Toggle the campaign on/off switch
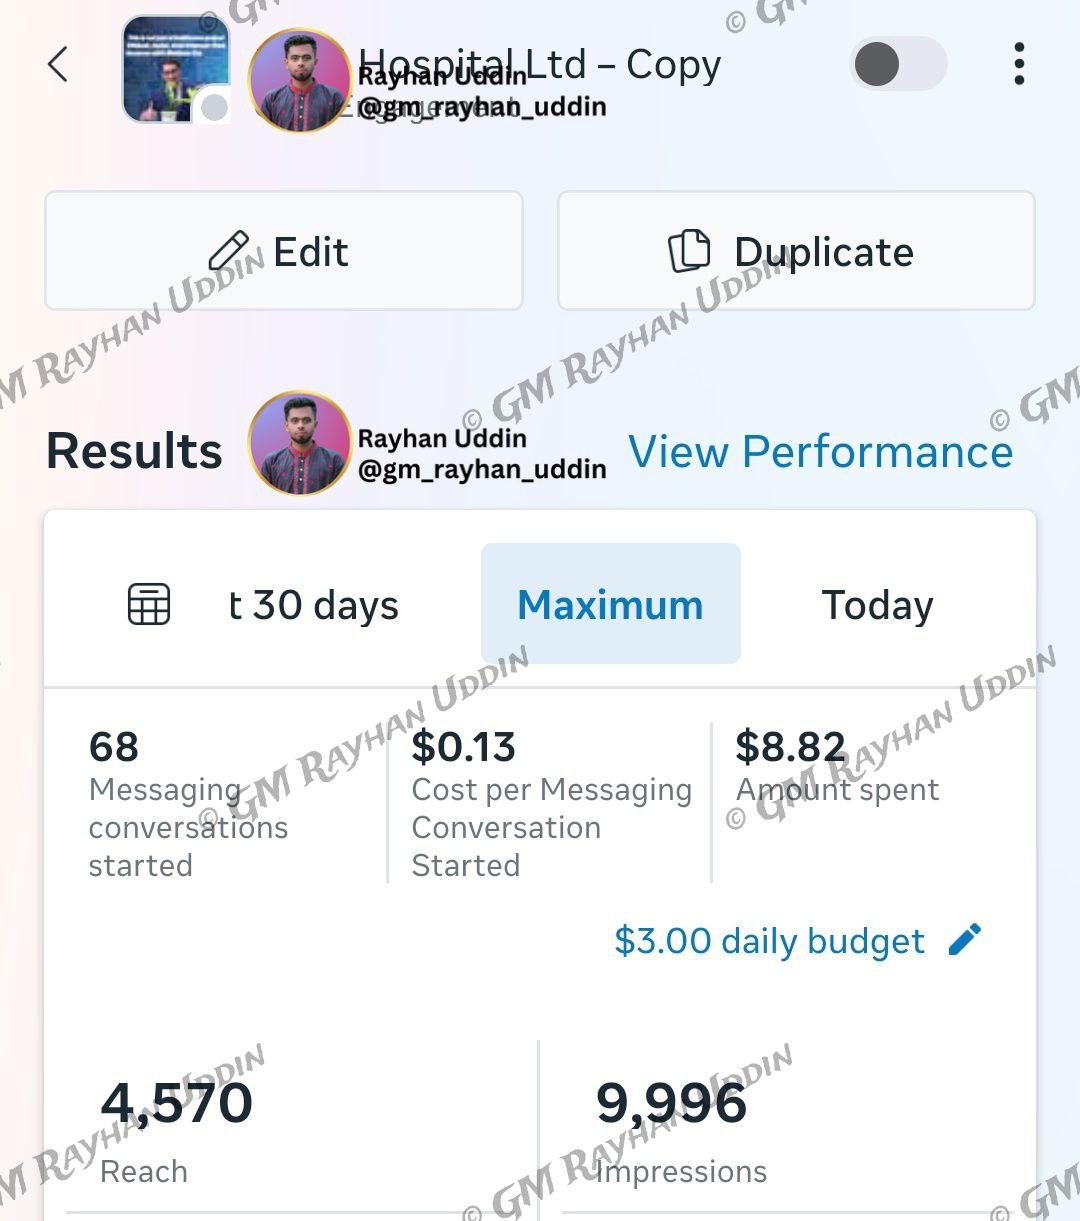 pos(898,65)
